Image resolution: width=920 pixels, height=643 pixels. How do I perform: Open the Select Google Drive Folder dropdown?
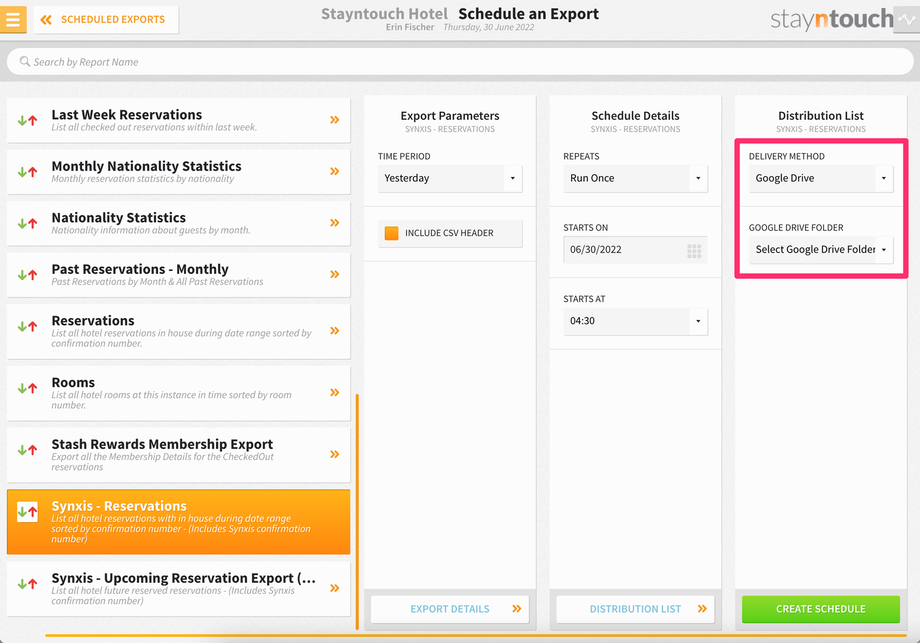click(x=821, y=249)
